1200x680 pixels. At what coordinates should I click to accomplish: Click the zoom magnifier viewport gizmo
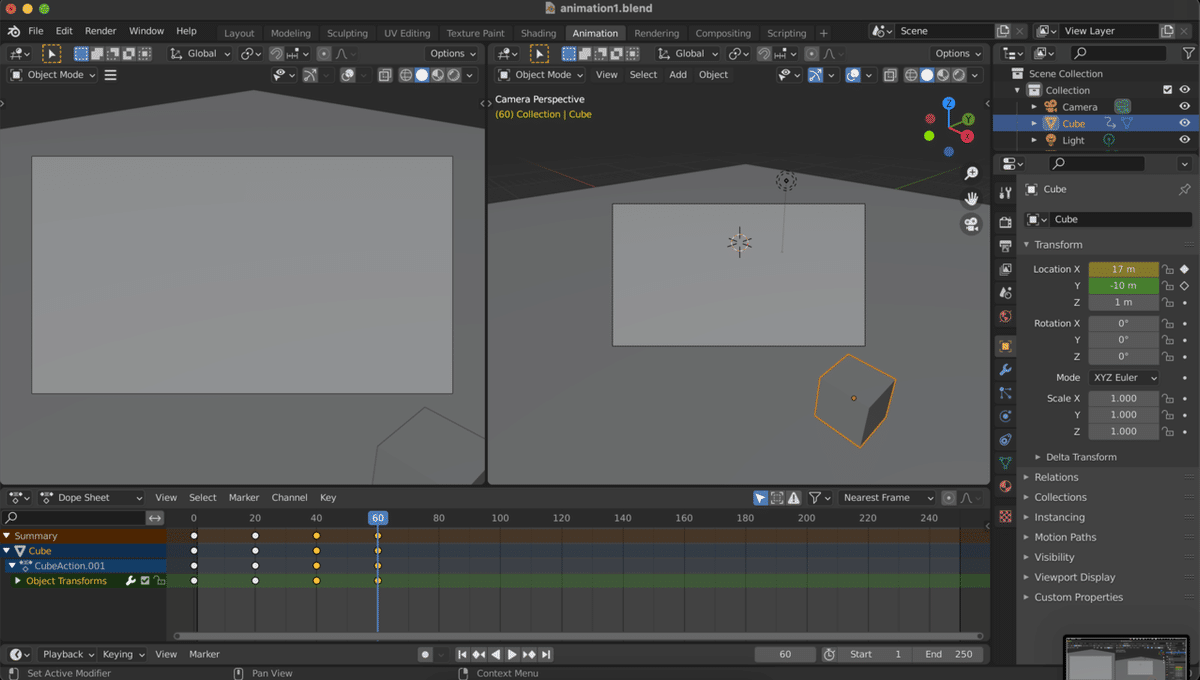coord(970,174)
